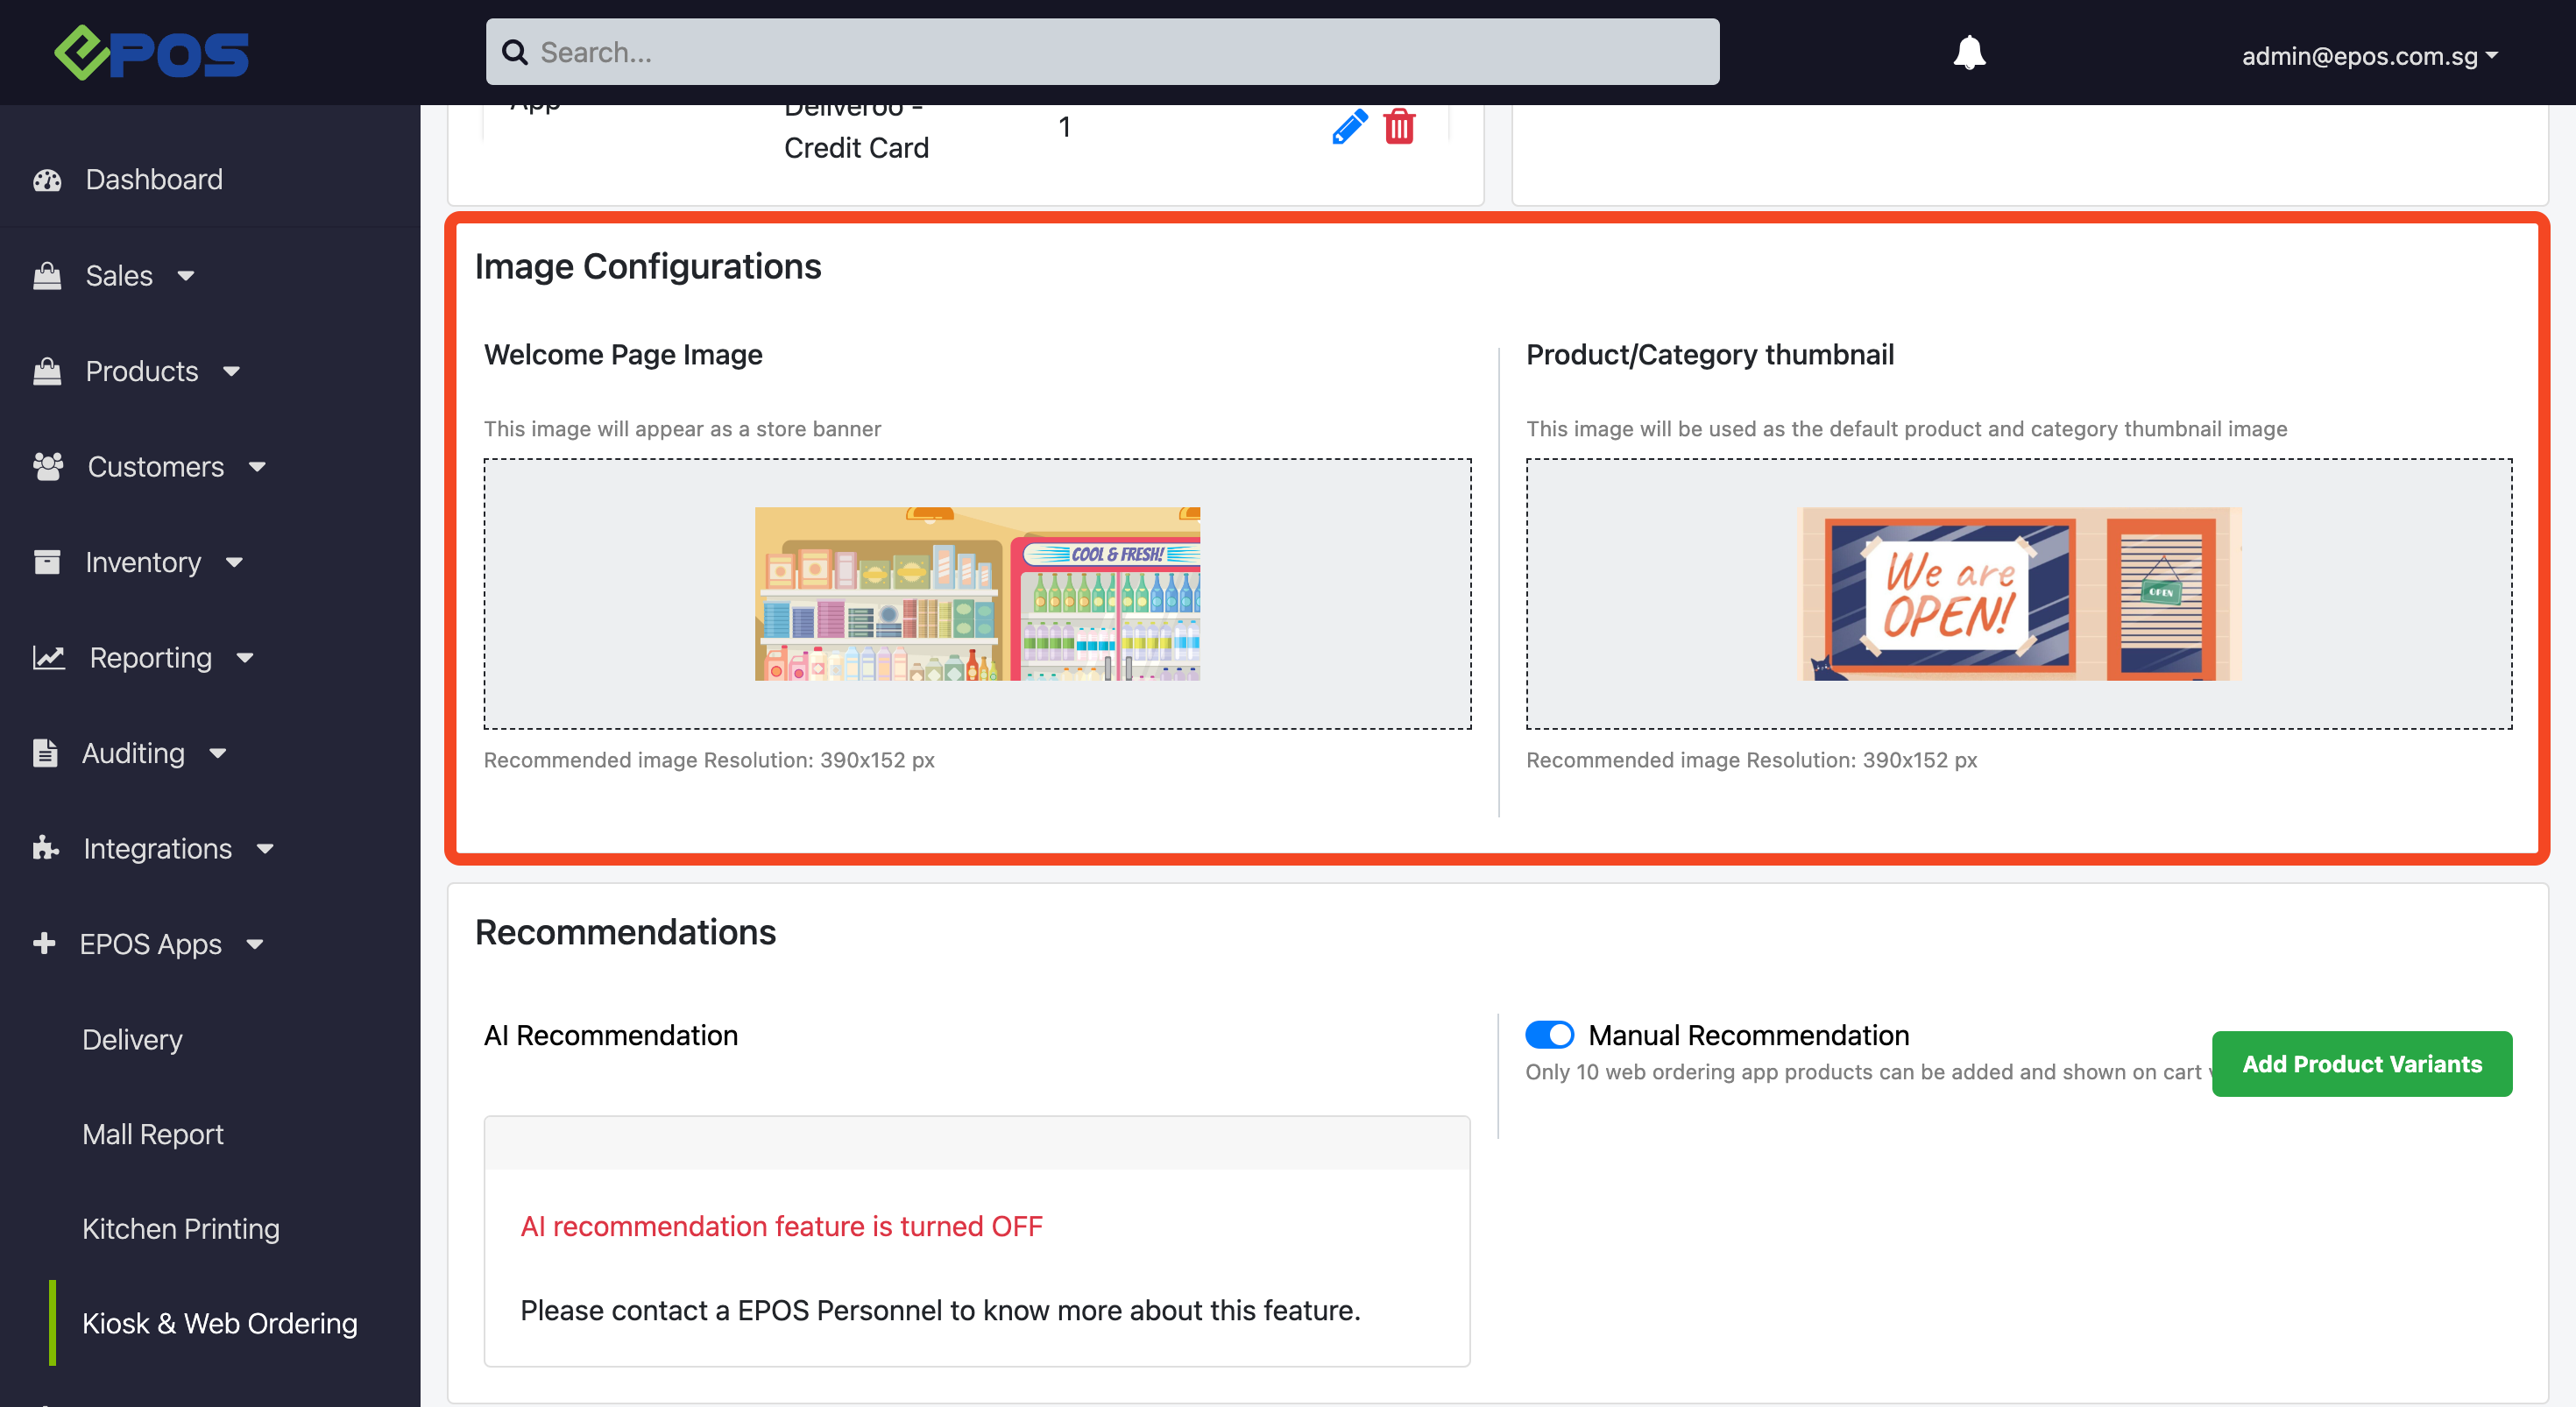The width and height of the screenshot is (2576, 1407).
Task: Click 'AI recommendation feature is turned OFF' text
Action: [781, 1227]
